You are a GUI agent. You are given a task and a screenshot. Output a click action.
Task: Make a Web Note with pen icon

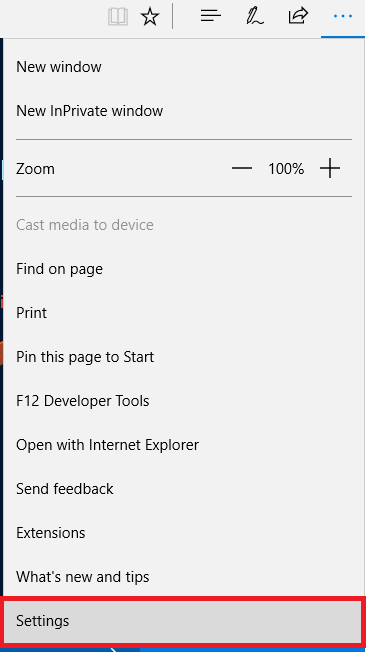pyautogui.click(x=255, y=17)
